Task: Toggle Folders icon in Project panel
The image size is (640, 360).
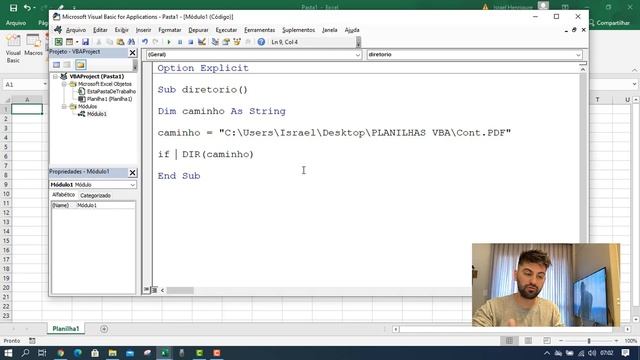Action: (x=80, y=65)
